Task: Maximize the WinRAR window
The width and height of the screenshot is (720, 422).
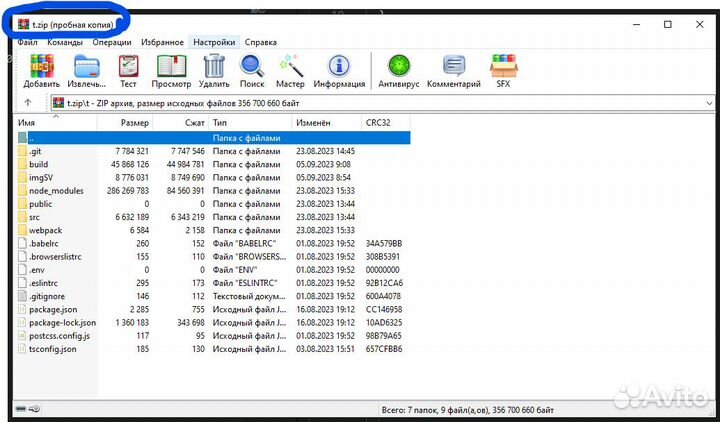Action: click(x=668, y=25)
